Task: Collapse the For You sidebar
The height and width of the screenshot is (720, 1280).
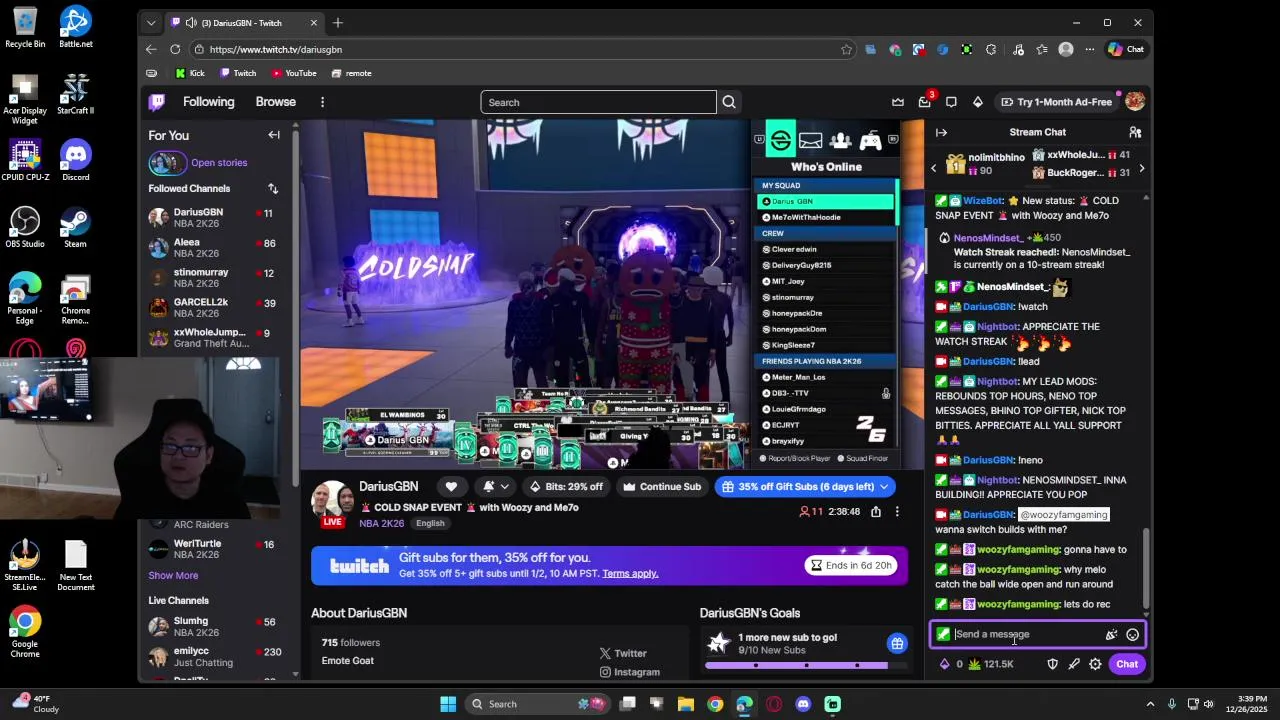Action: tap(274, 135)
